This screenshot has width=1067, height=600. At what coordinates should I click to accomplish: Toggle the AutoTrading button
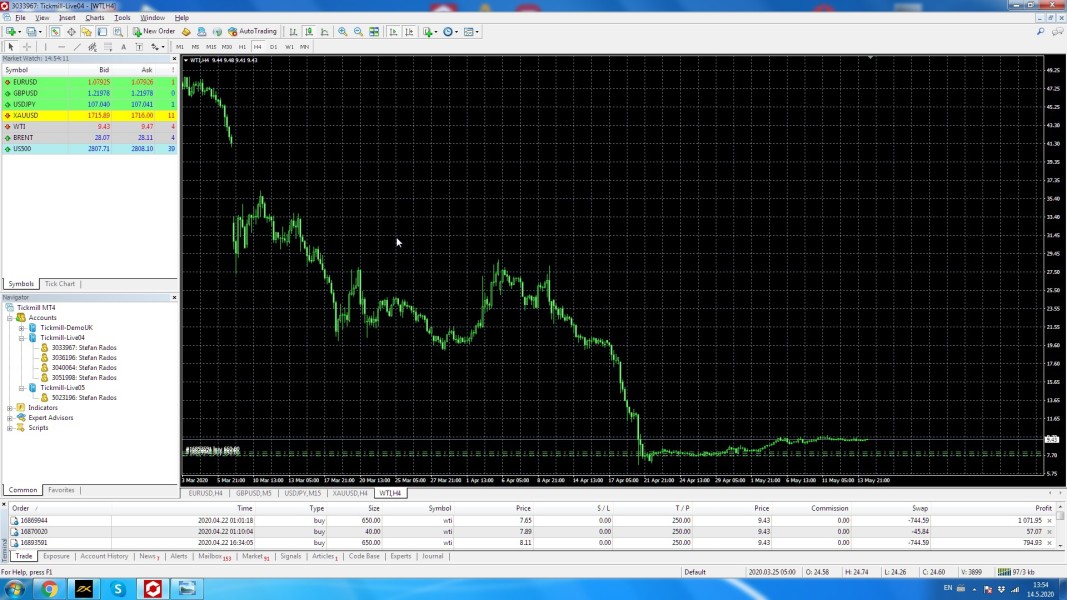(252, 32)
